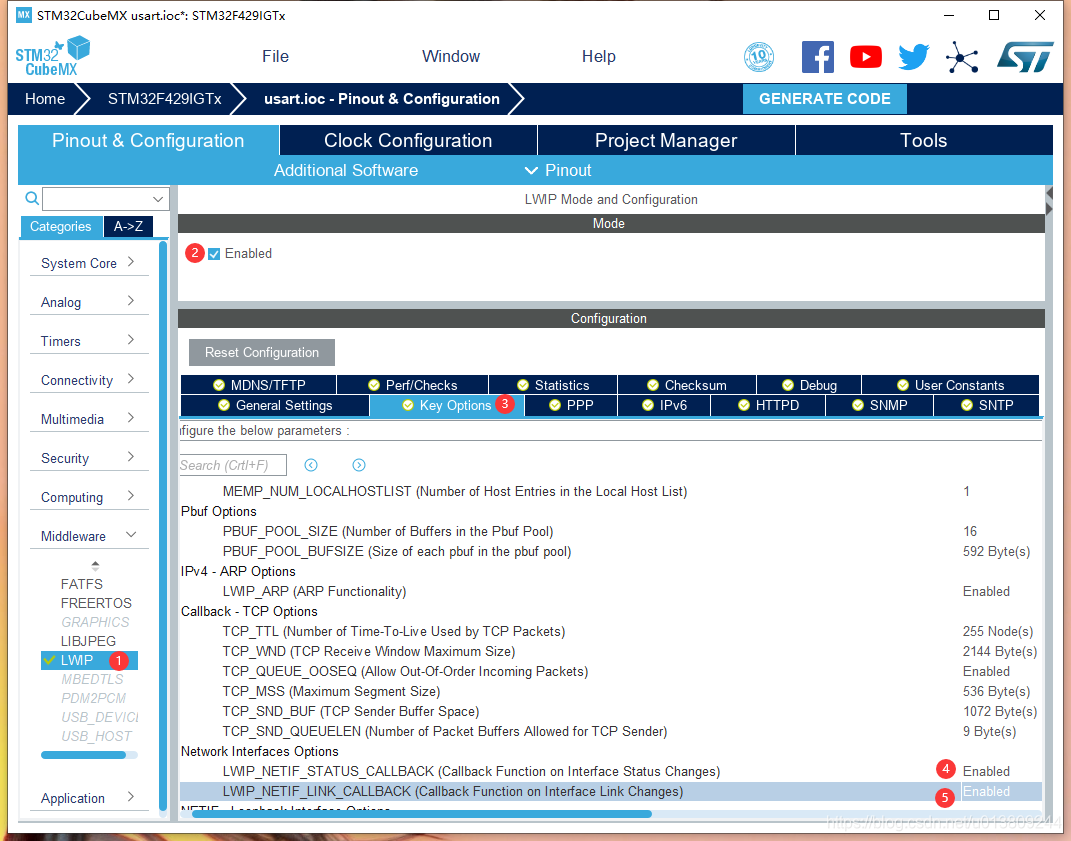Screen dimensions: 1071x841
Task: Select FREERTOS in the Middleware list
Action: point(96,603)
